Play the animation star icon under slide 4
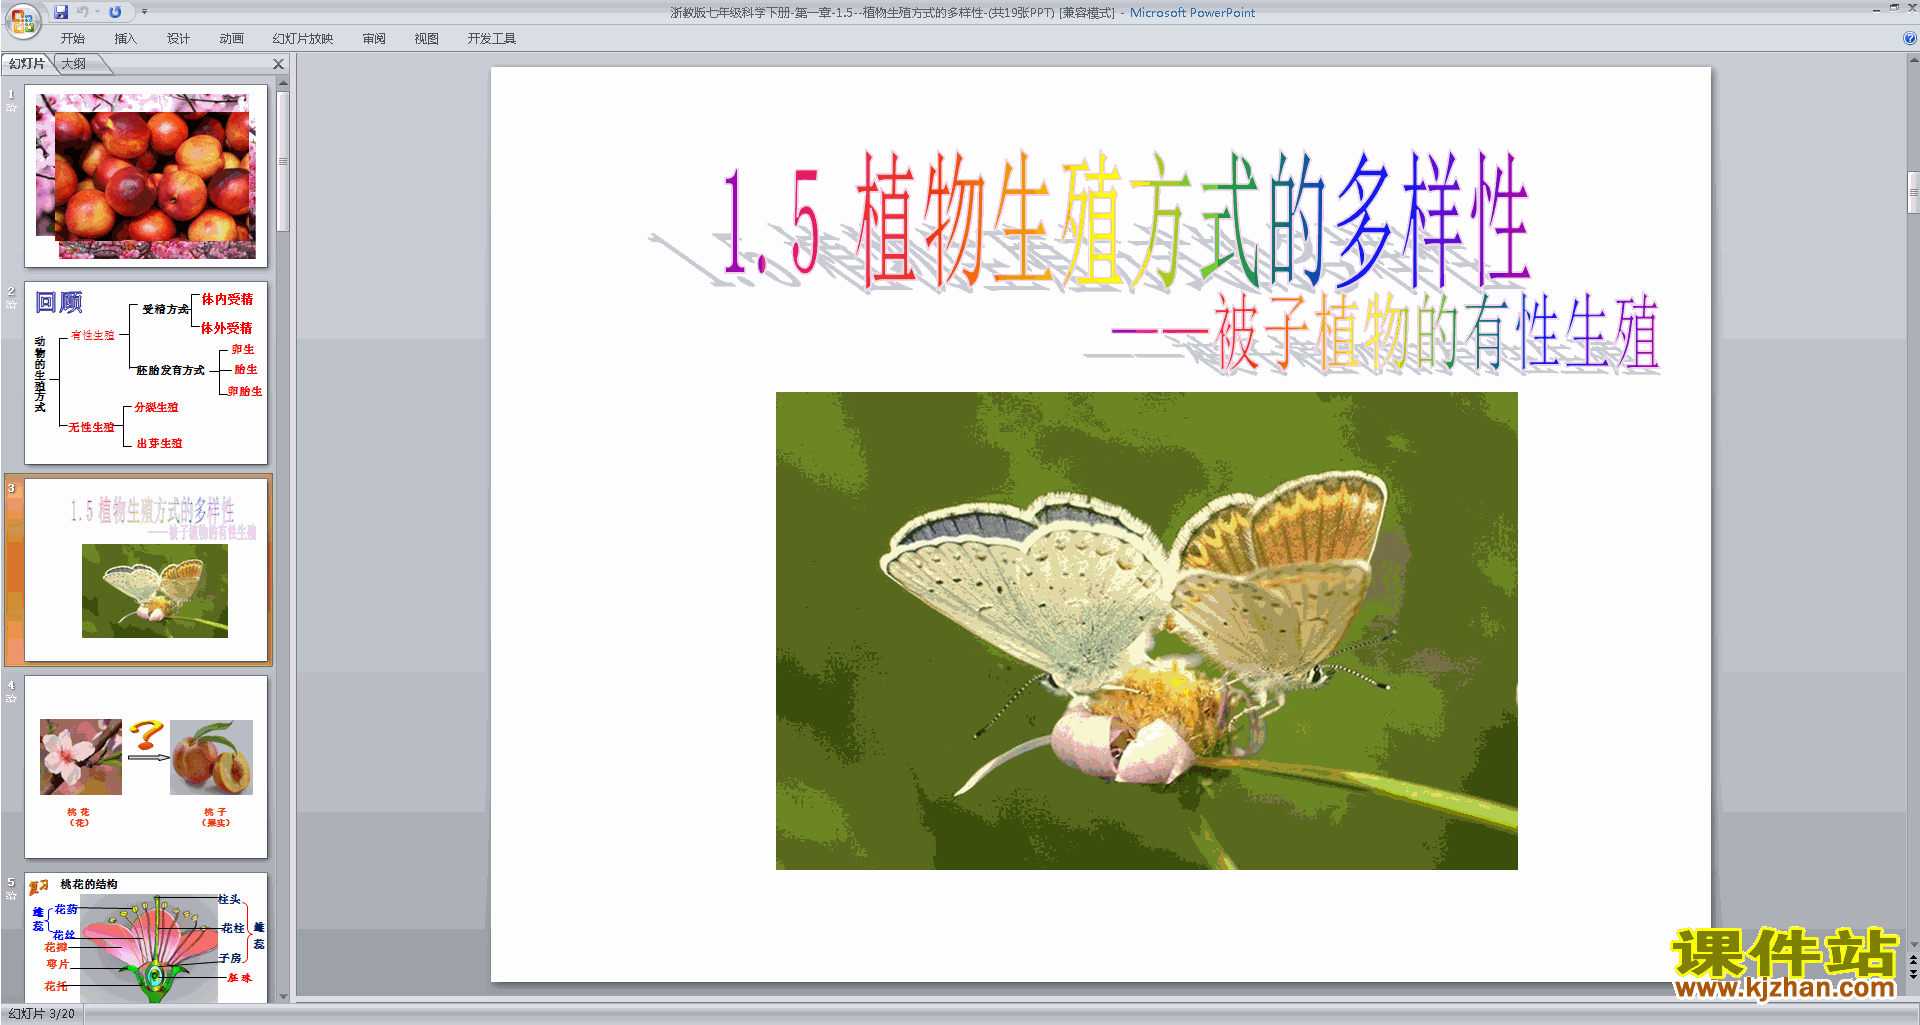 coord(11,698)
